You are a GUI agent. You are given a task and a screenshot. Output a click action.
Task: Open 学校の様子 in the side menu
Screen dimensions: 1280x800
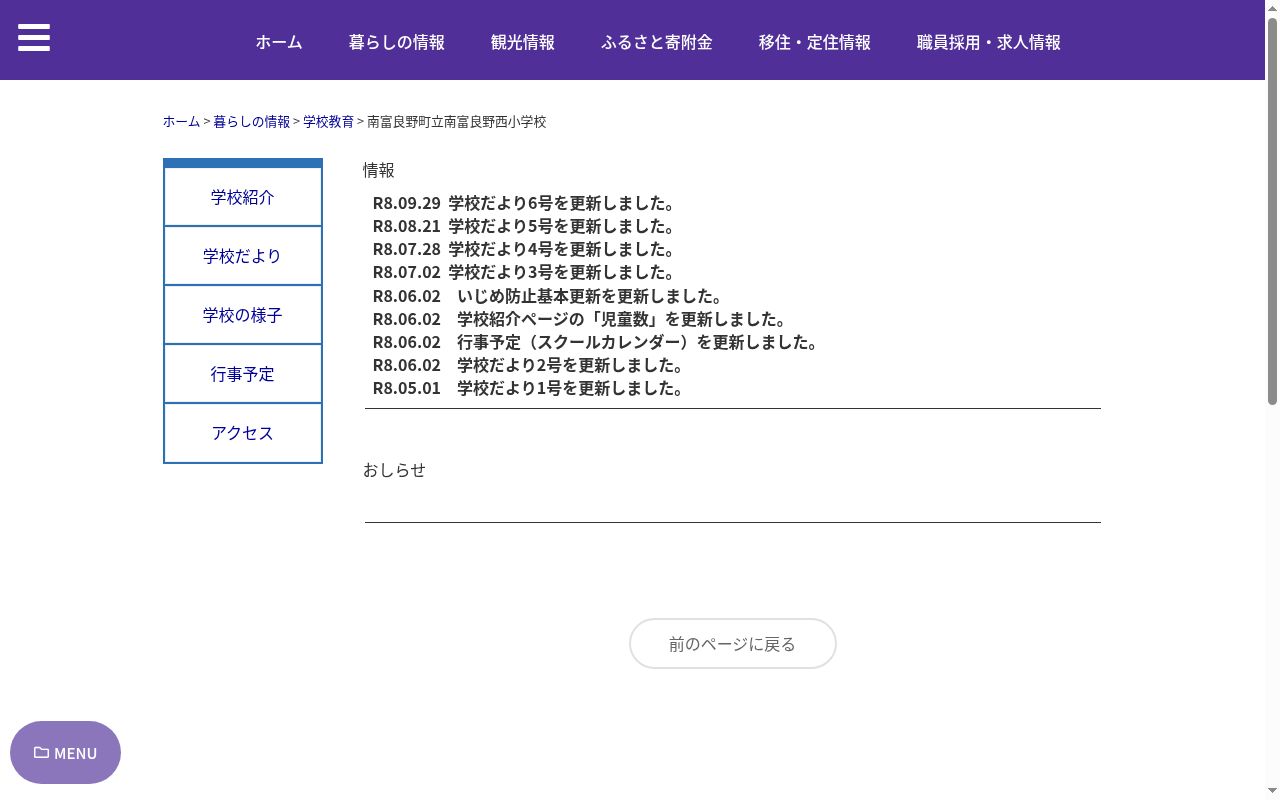tap(243, 315)
